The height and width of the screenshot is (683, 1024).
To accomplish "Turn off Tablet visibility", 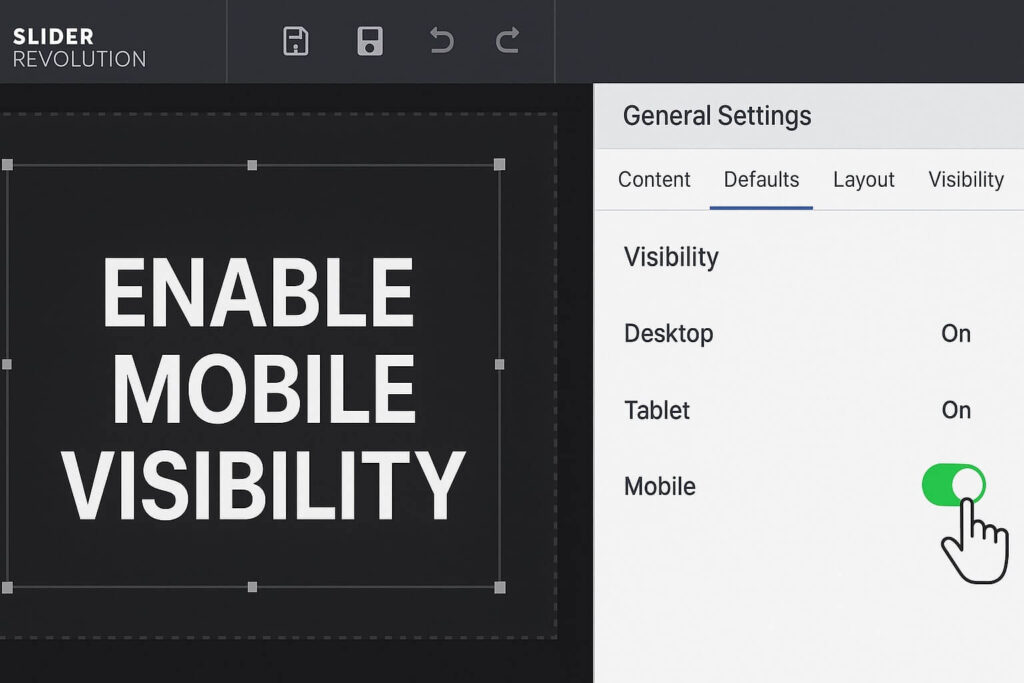I will pos(956,410).
